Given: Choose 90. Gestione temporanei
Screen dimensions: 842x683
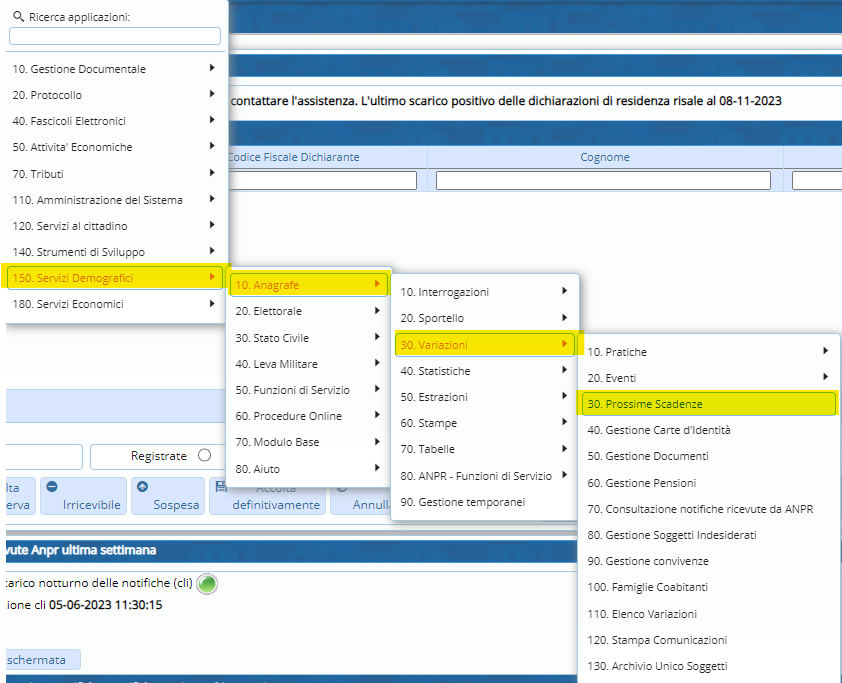Looking at the screenshot, I should pyautogui.click(x=485, y=502).
